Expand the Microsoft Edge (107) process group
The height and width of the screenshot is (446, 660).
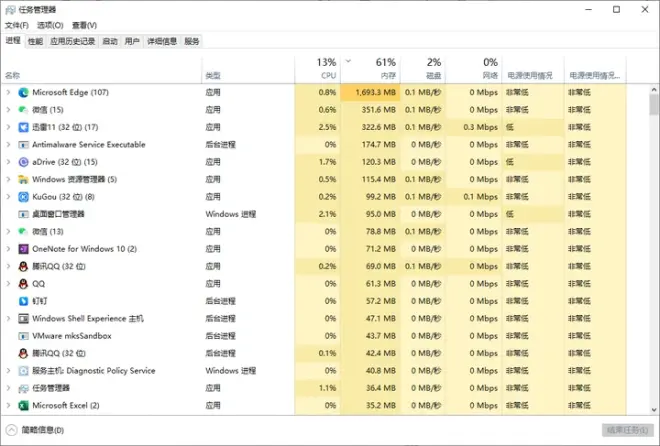point(8,93)
